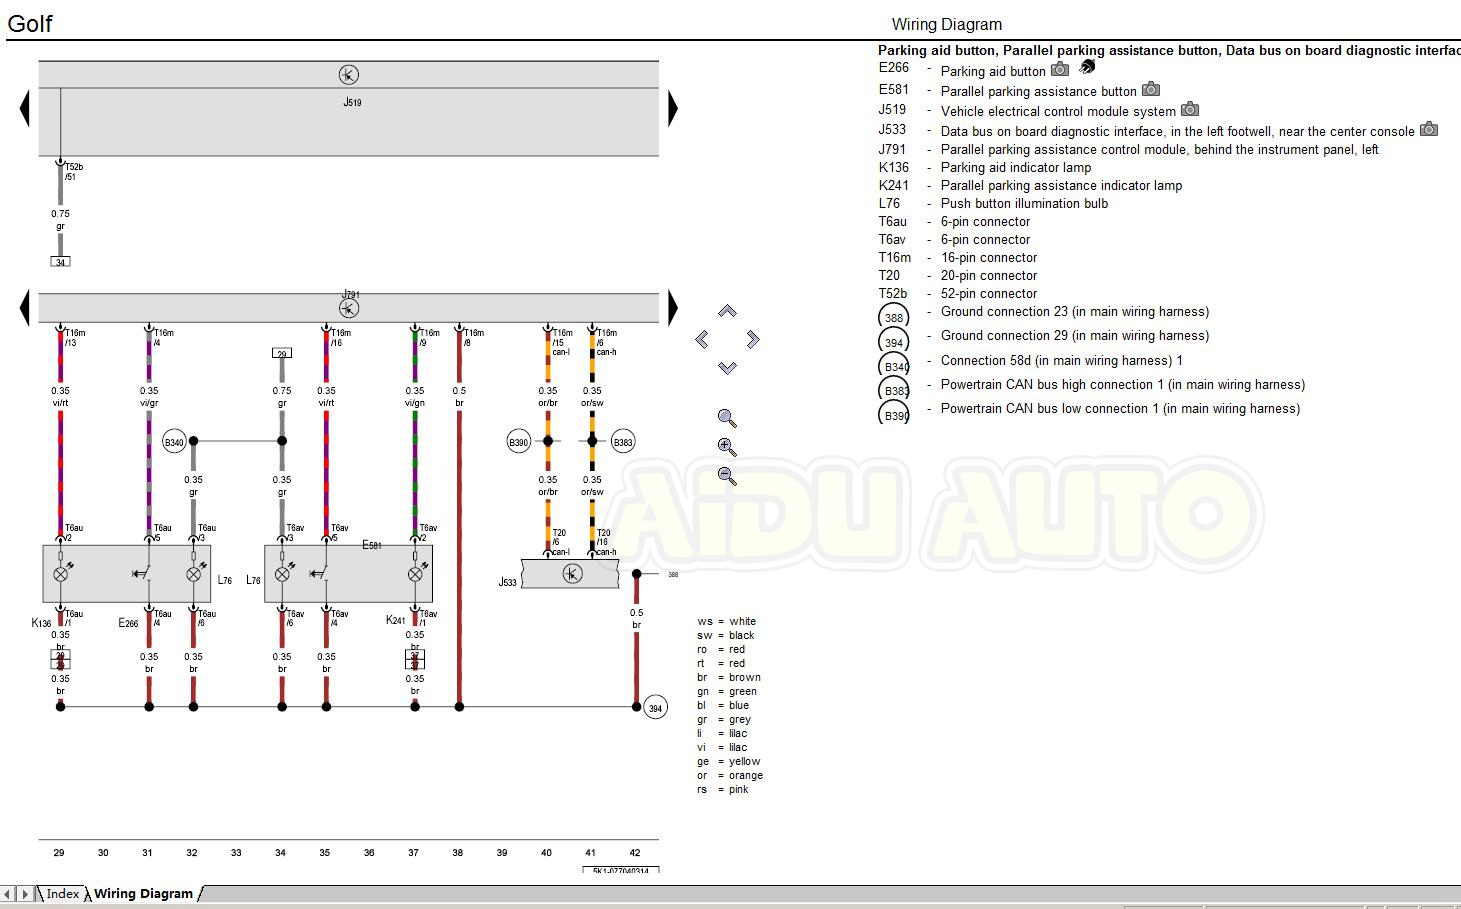Select the Wiring Diagram tab
1461x909 pixels.
tap(143, 894)
